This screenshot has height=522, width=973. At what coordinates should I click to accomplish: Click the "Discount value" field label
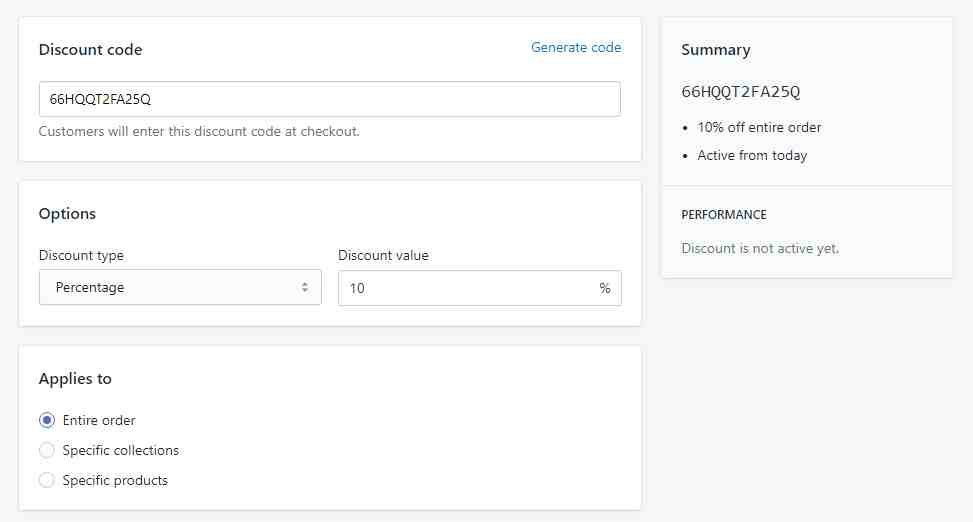[383, 255]
